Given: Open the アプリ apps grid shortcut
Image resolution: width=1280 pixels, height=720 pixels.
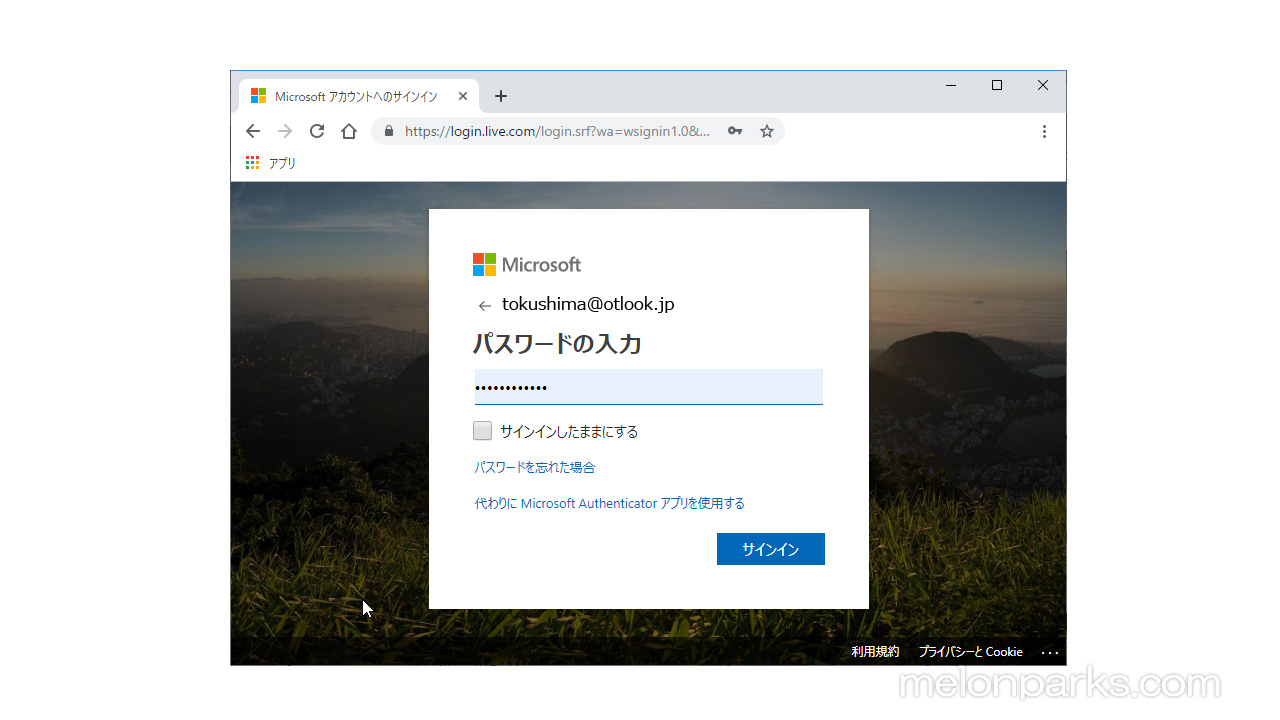Looking at the screenshot, I should (x=271, y=163).
